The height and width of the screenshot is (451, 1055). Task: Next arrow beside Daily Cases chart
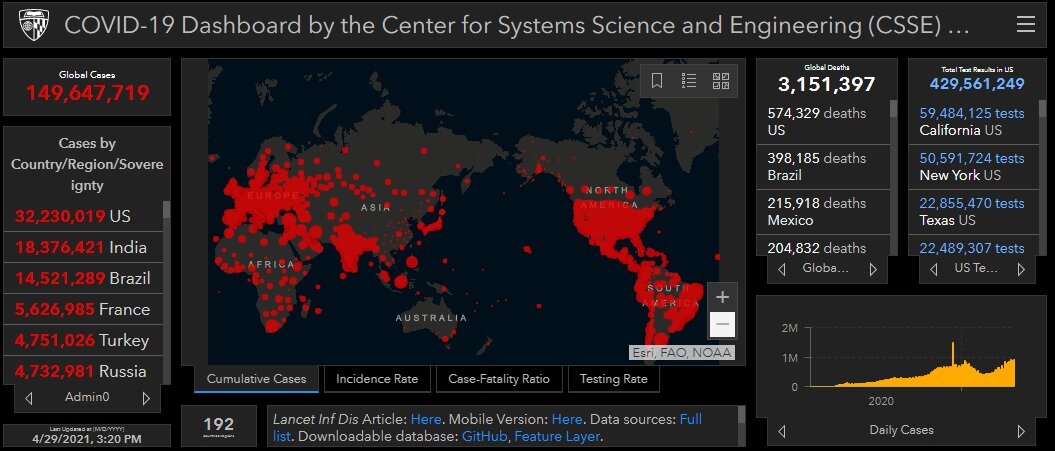click(1021, 431)
